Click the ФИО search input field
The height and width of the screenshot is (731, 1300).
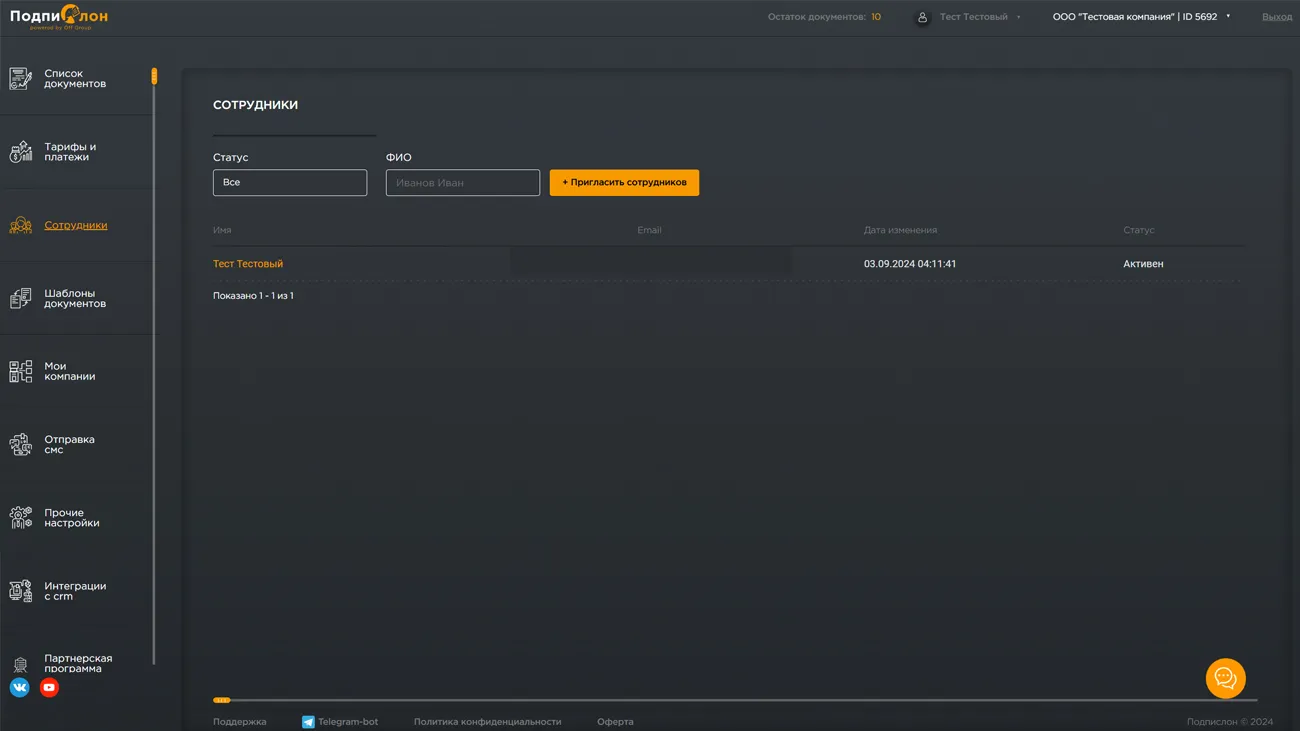pos(462,183)
